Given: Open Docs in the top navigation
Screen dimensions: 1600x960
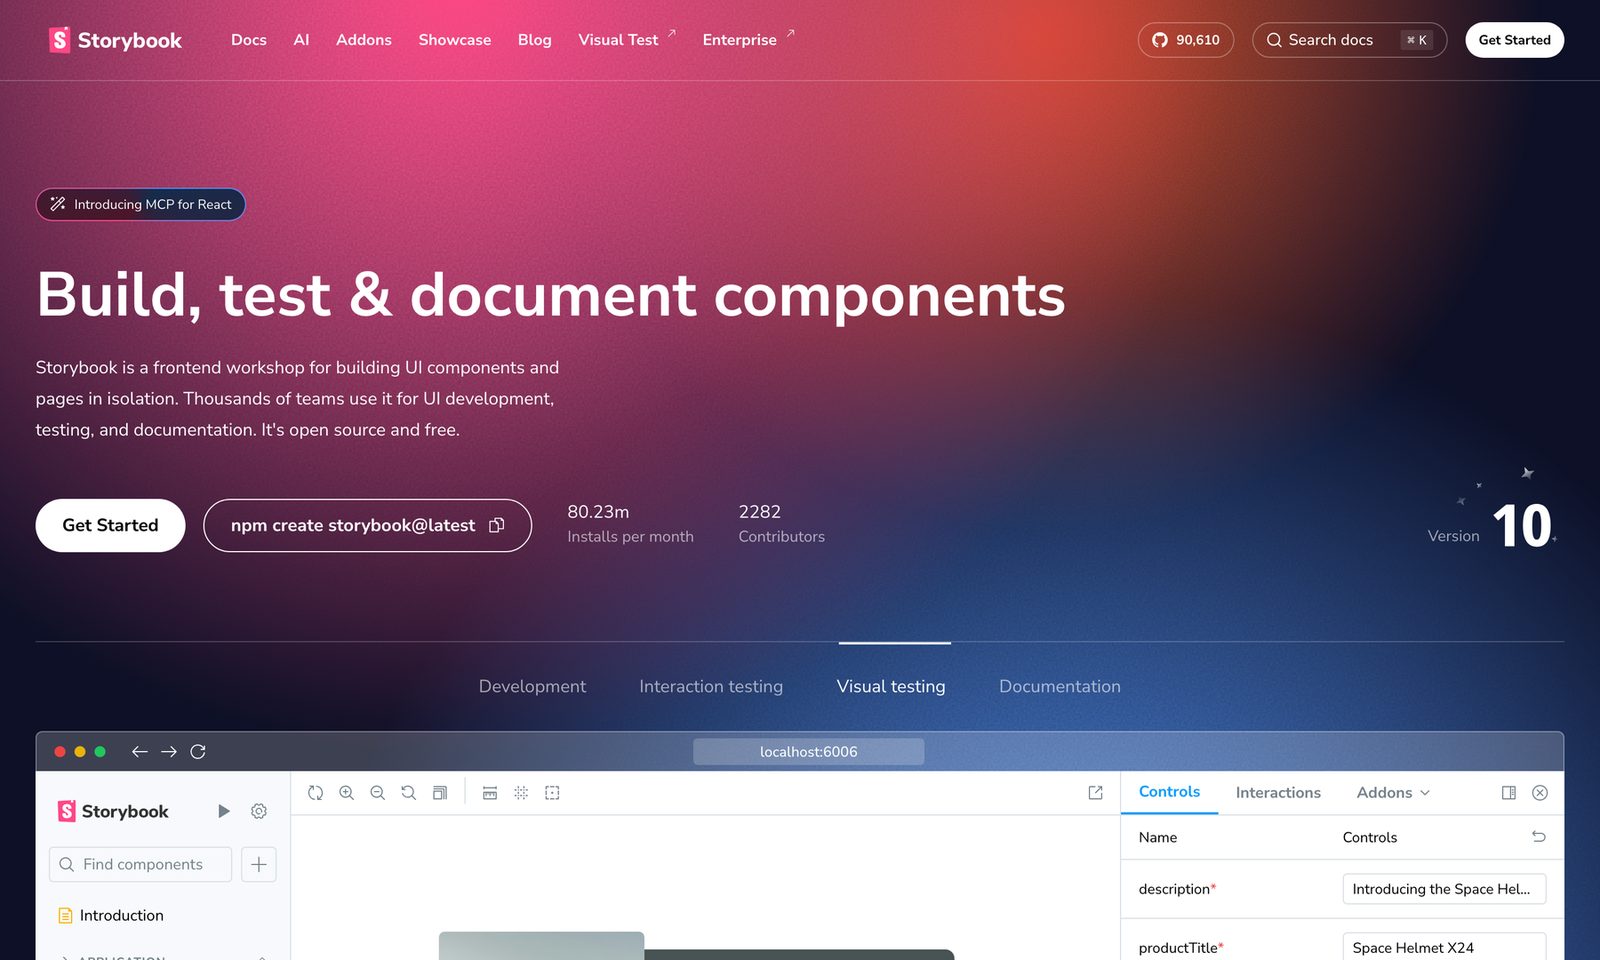Looking at the screenshot, I should point(249,40).
